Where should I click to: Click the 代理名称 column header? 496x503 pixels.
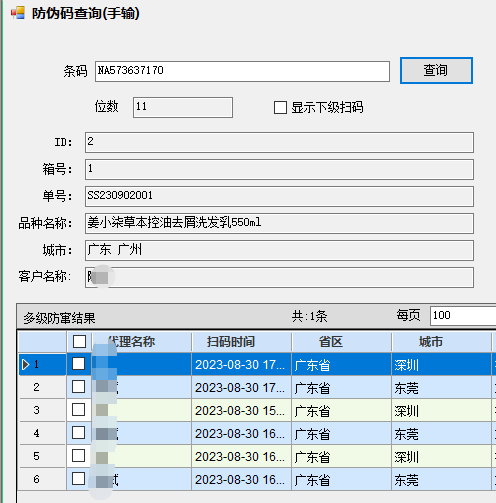click(142, 342)
